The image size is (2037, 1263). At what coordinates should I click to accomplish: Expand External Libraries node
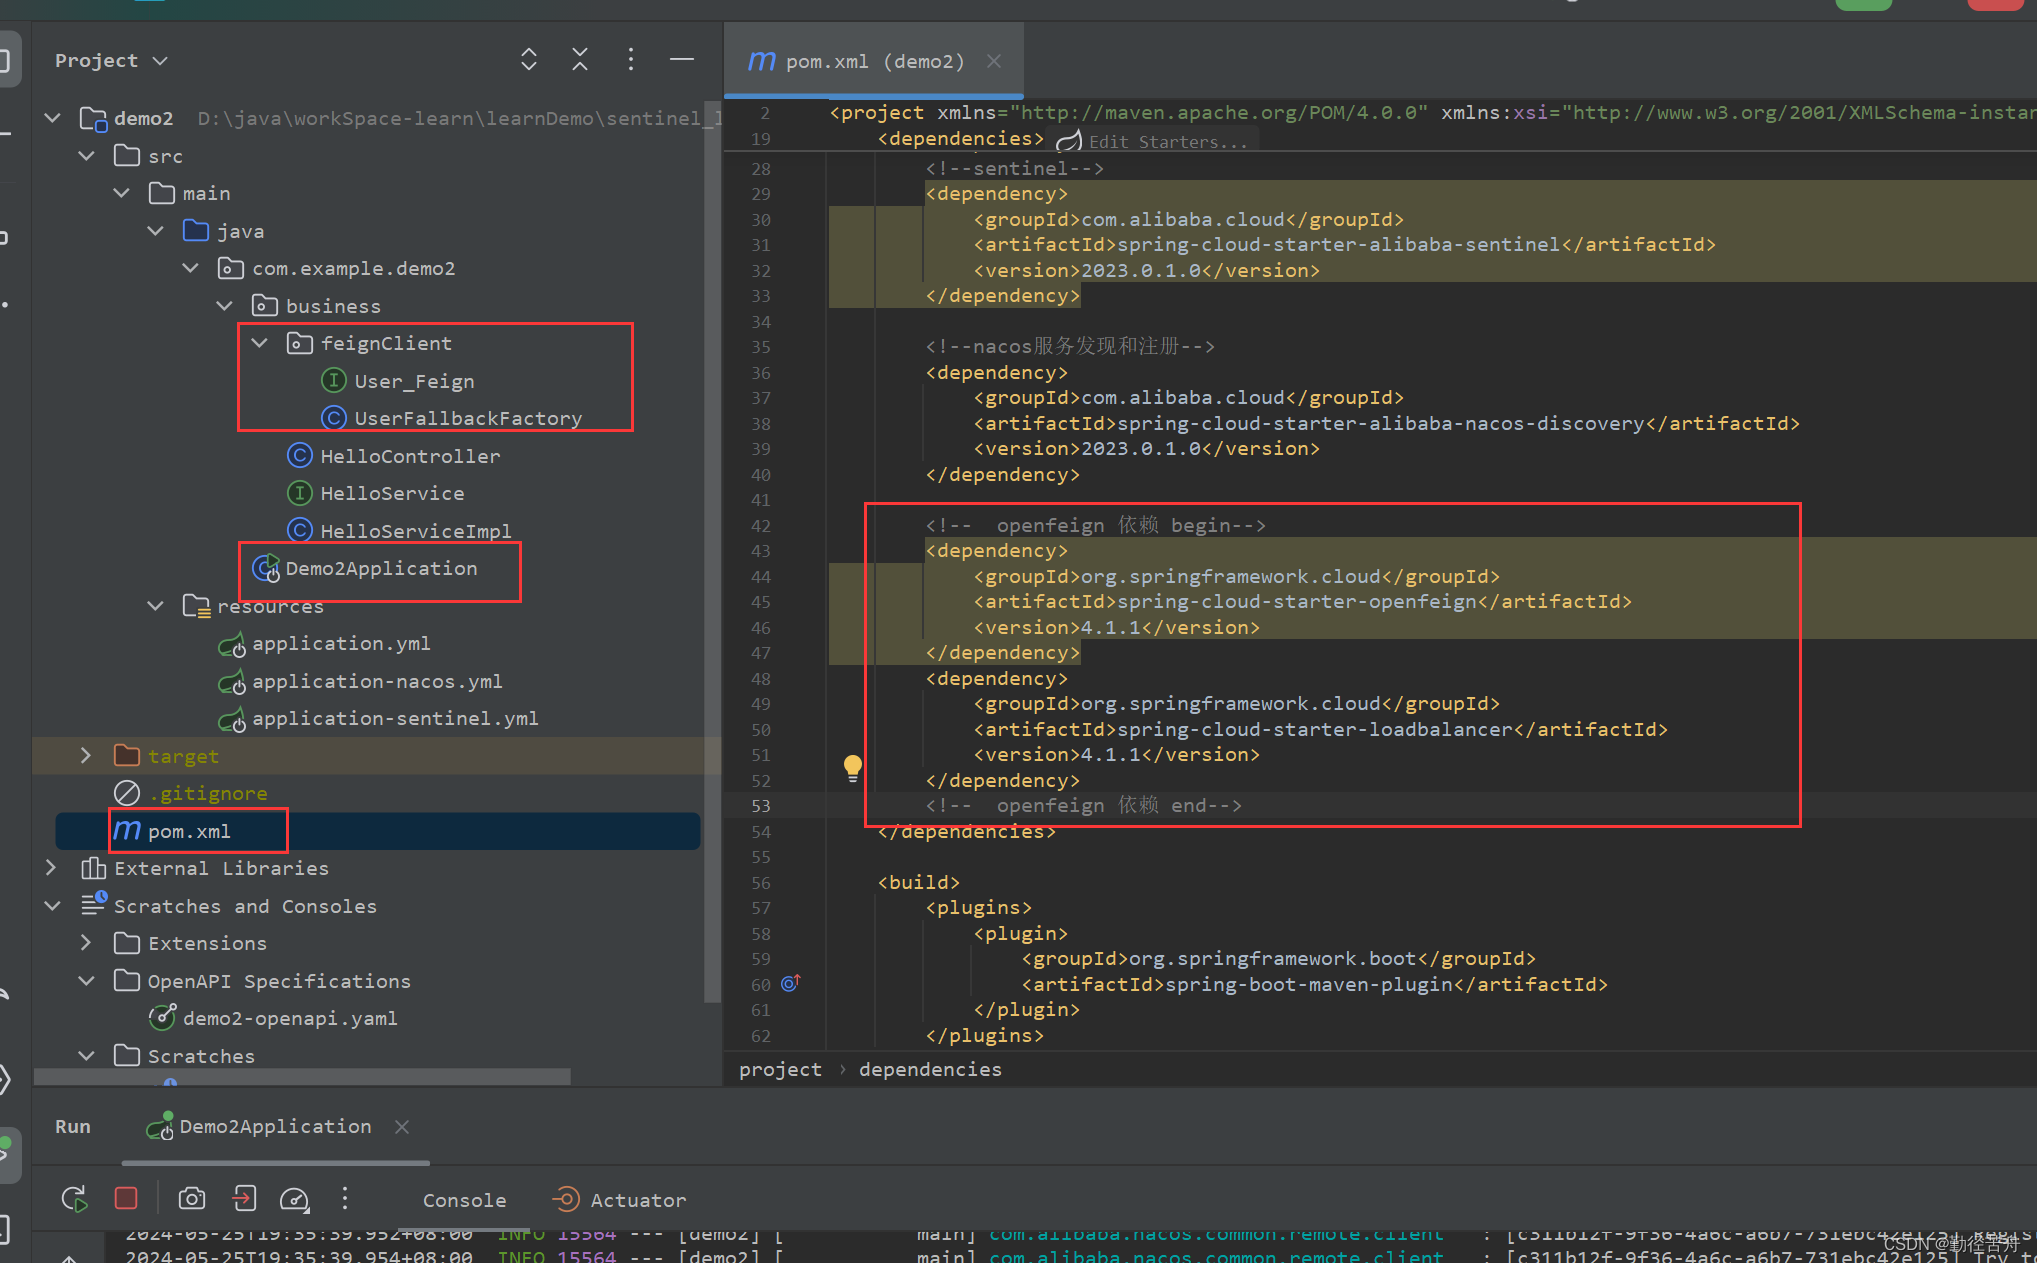(51, 868)
